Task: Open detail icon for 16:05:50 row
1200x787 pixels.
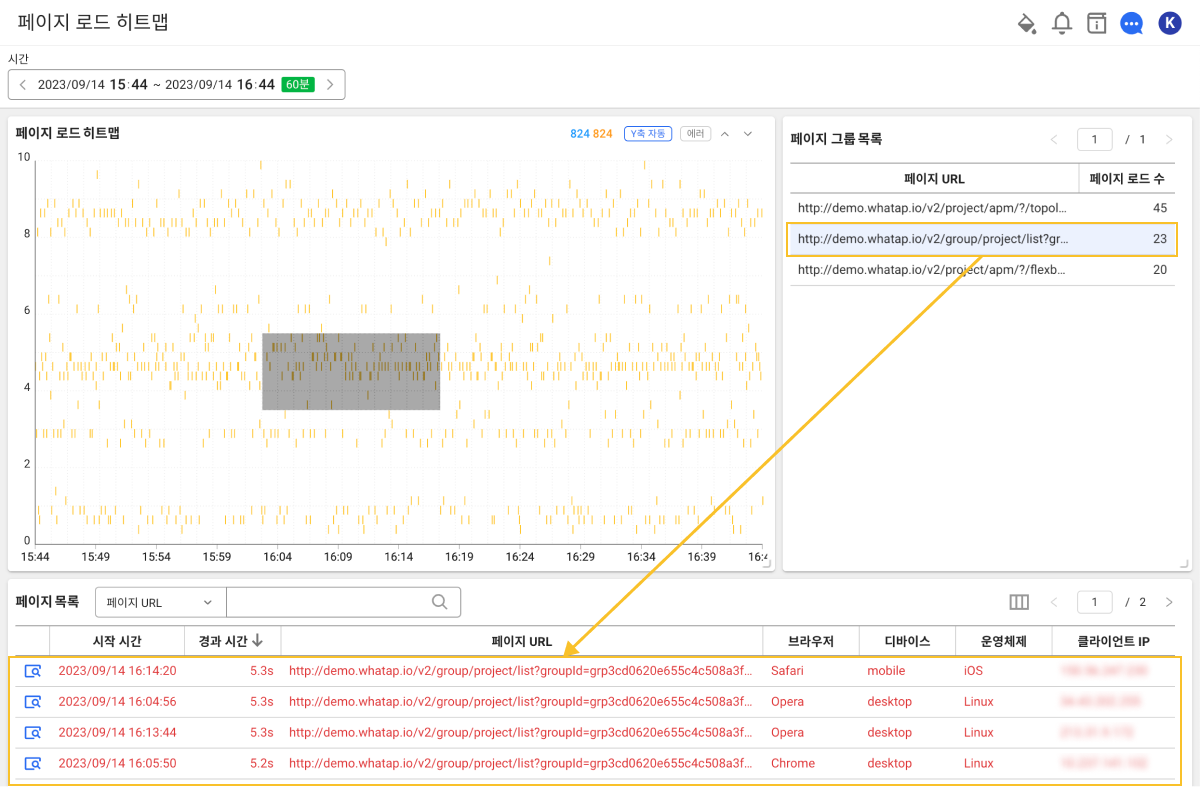Action: click(x=32, y=764)
